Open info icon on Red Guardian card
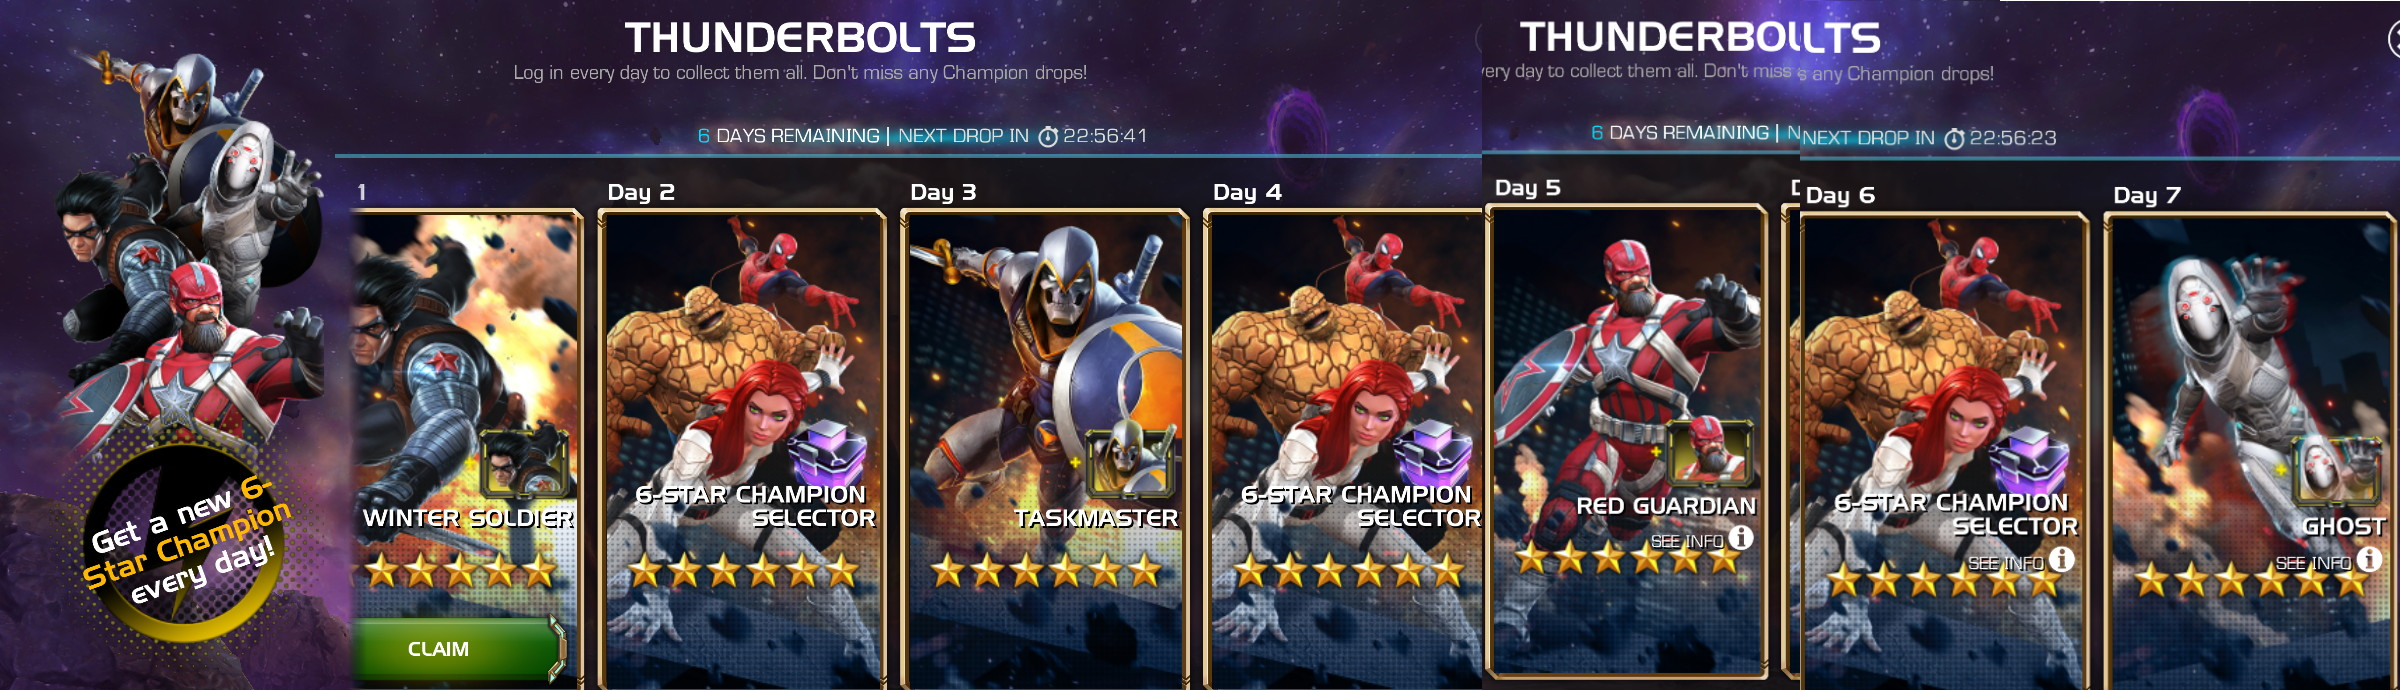The height and width of the screenshot is (690, 2400). [x=1741, y=538]
